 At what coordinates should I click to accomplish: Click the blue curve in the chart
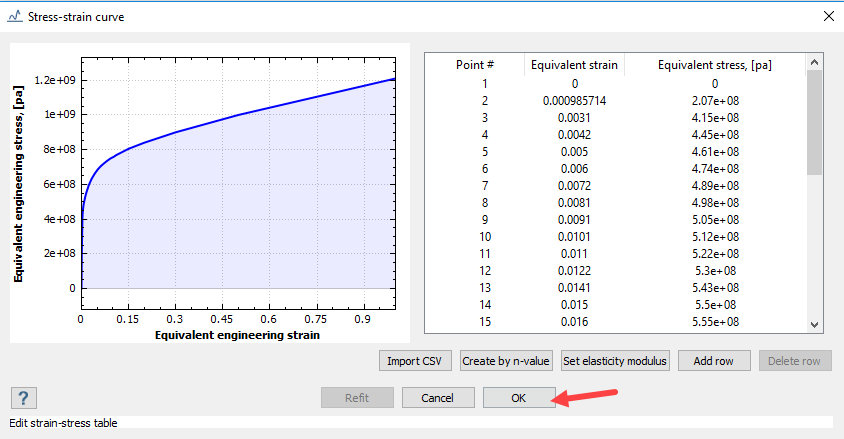point(238,123)
